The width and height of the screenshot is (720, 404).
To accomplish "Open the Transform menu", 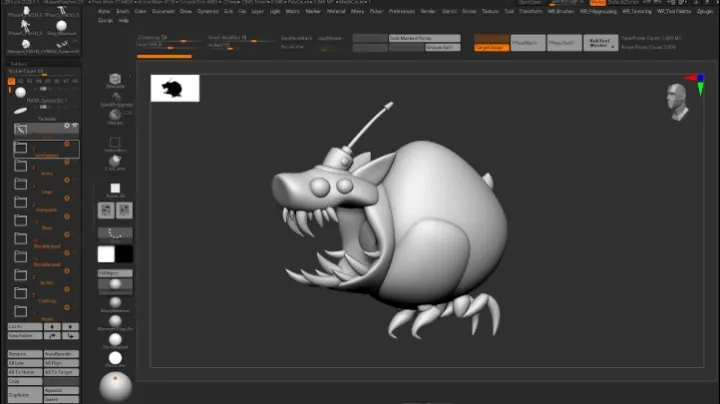I will click(x=530, y=11).
